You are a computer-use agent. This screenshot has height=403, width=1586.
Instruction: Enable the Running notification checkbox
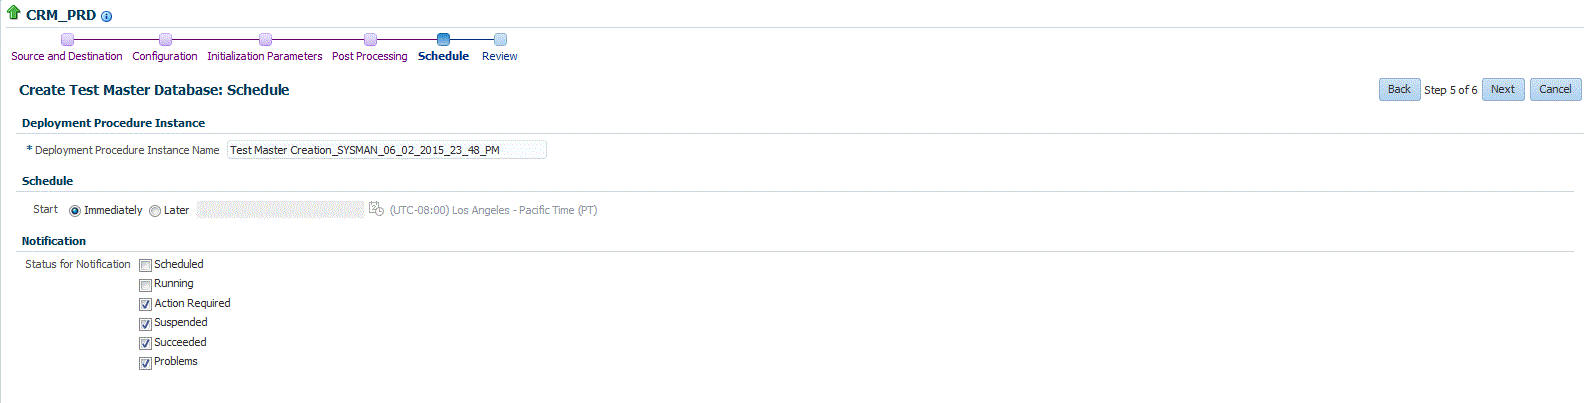[x=145, y=285]
